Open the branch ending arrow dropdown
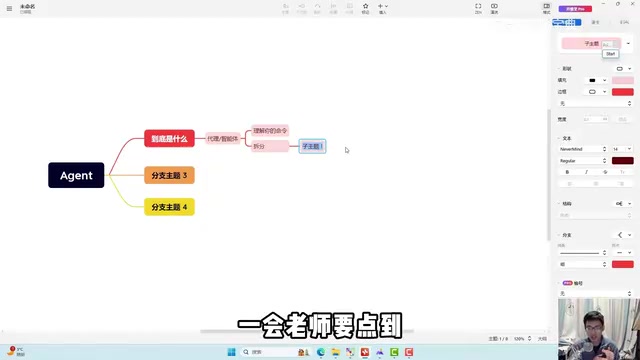 pyautogui.click(x=622, y=253)
